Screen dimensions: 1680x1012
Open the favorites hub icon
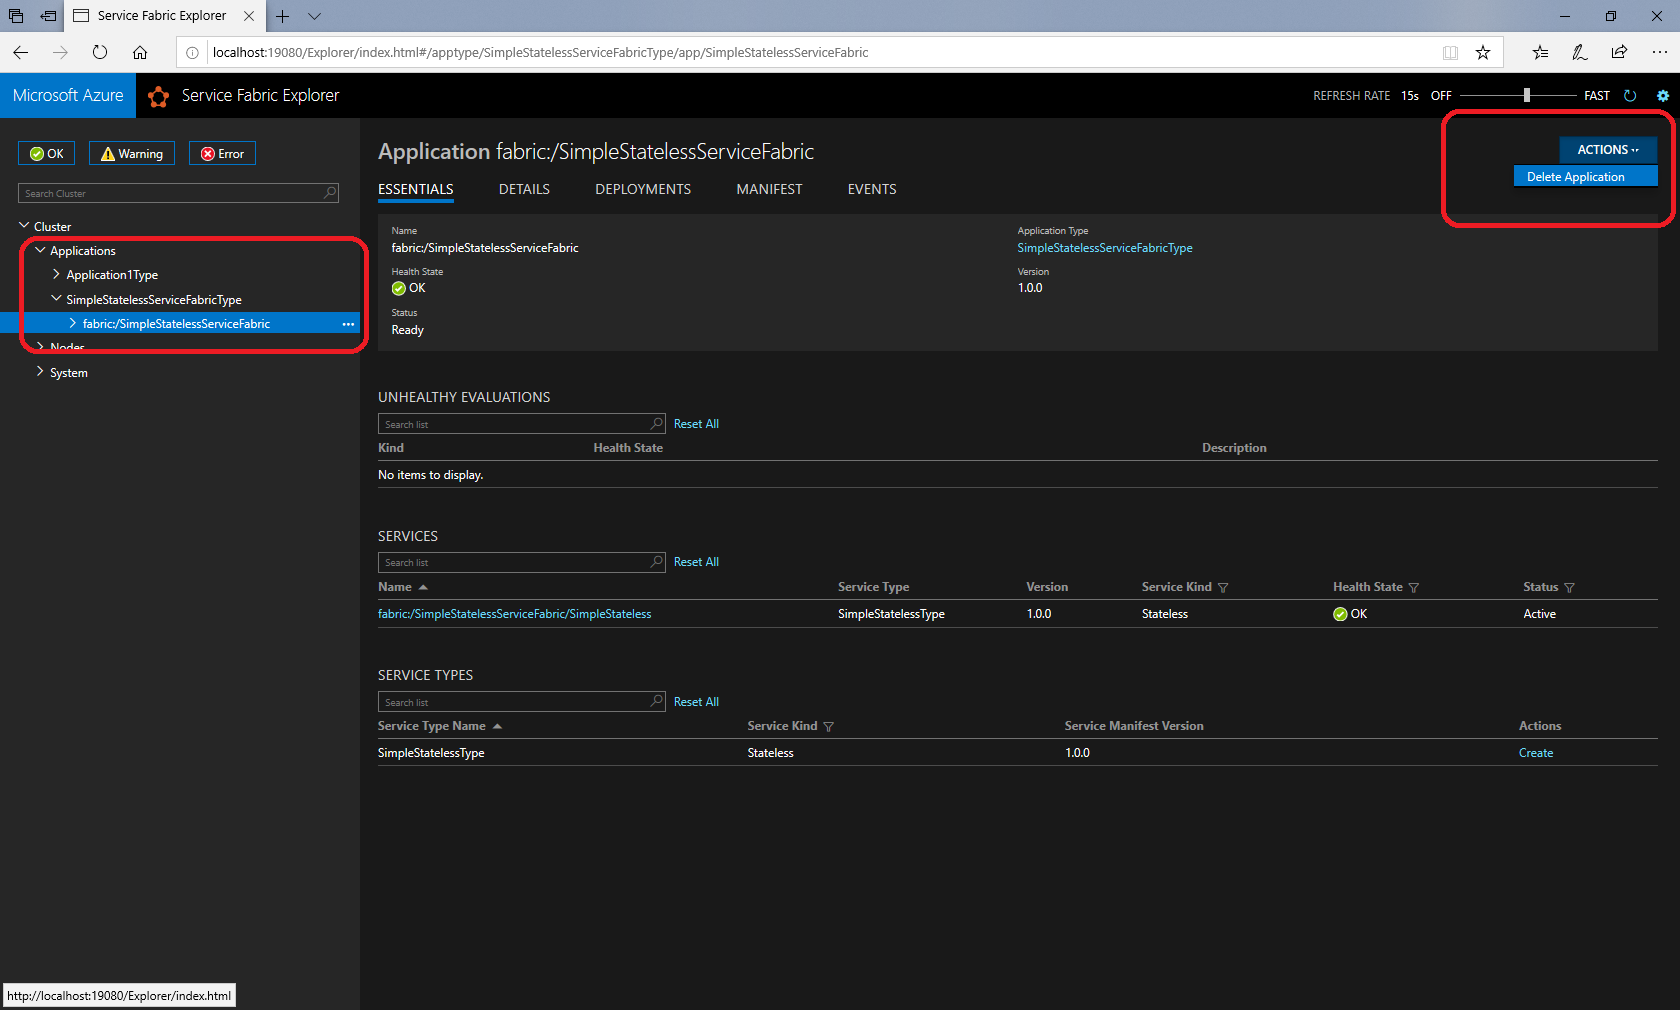[x=1540, y=52]
